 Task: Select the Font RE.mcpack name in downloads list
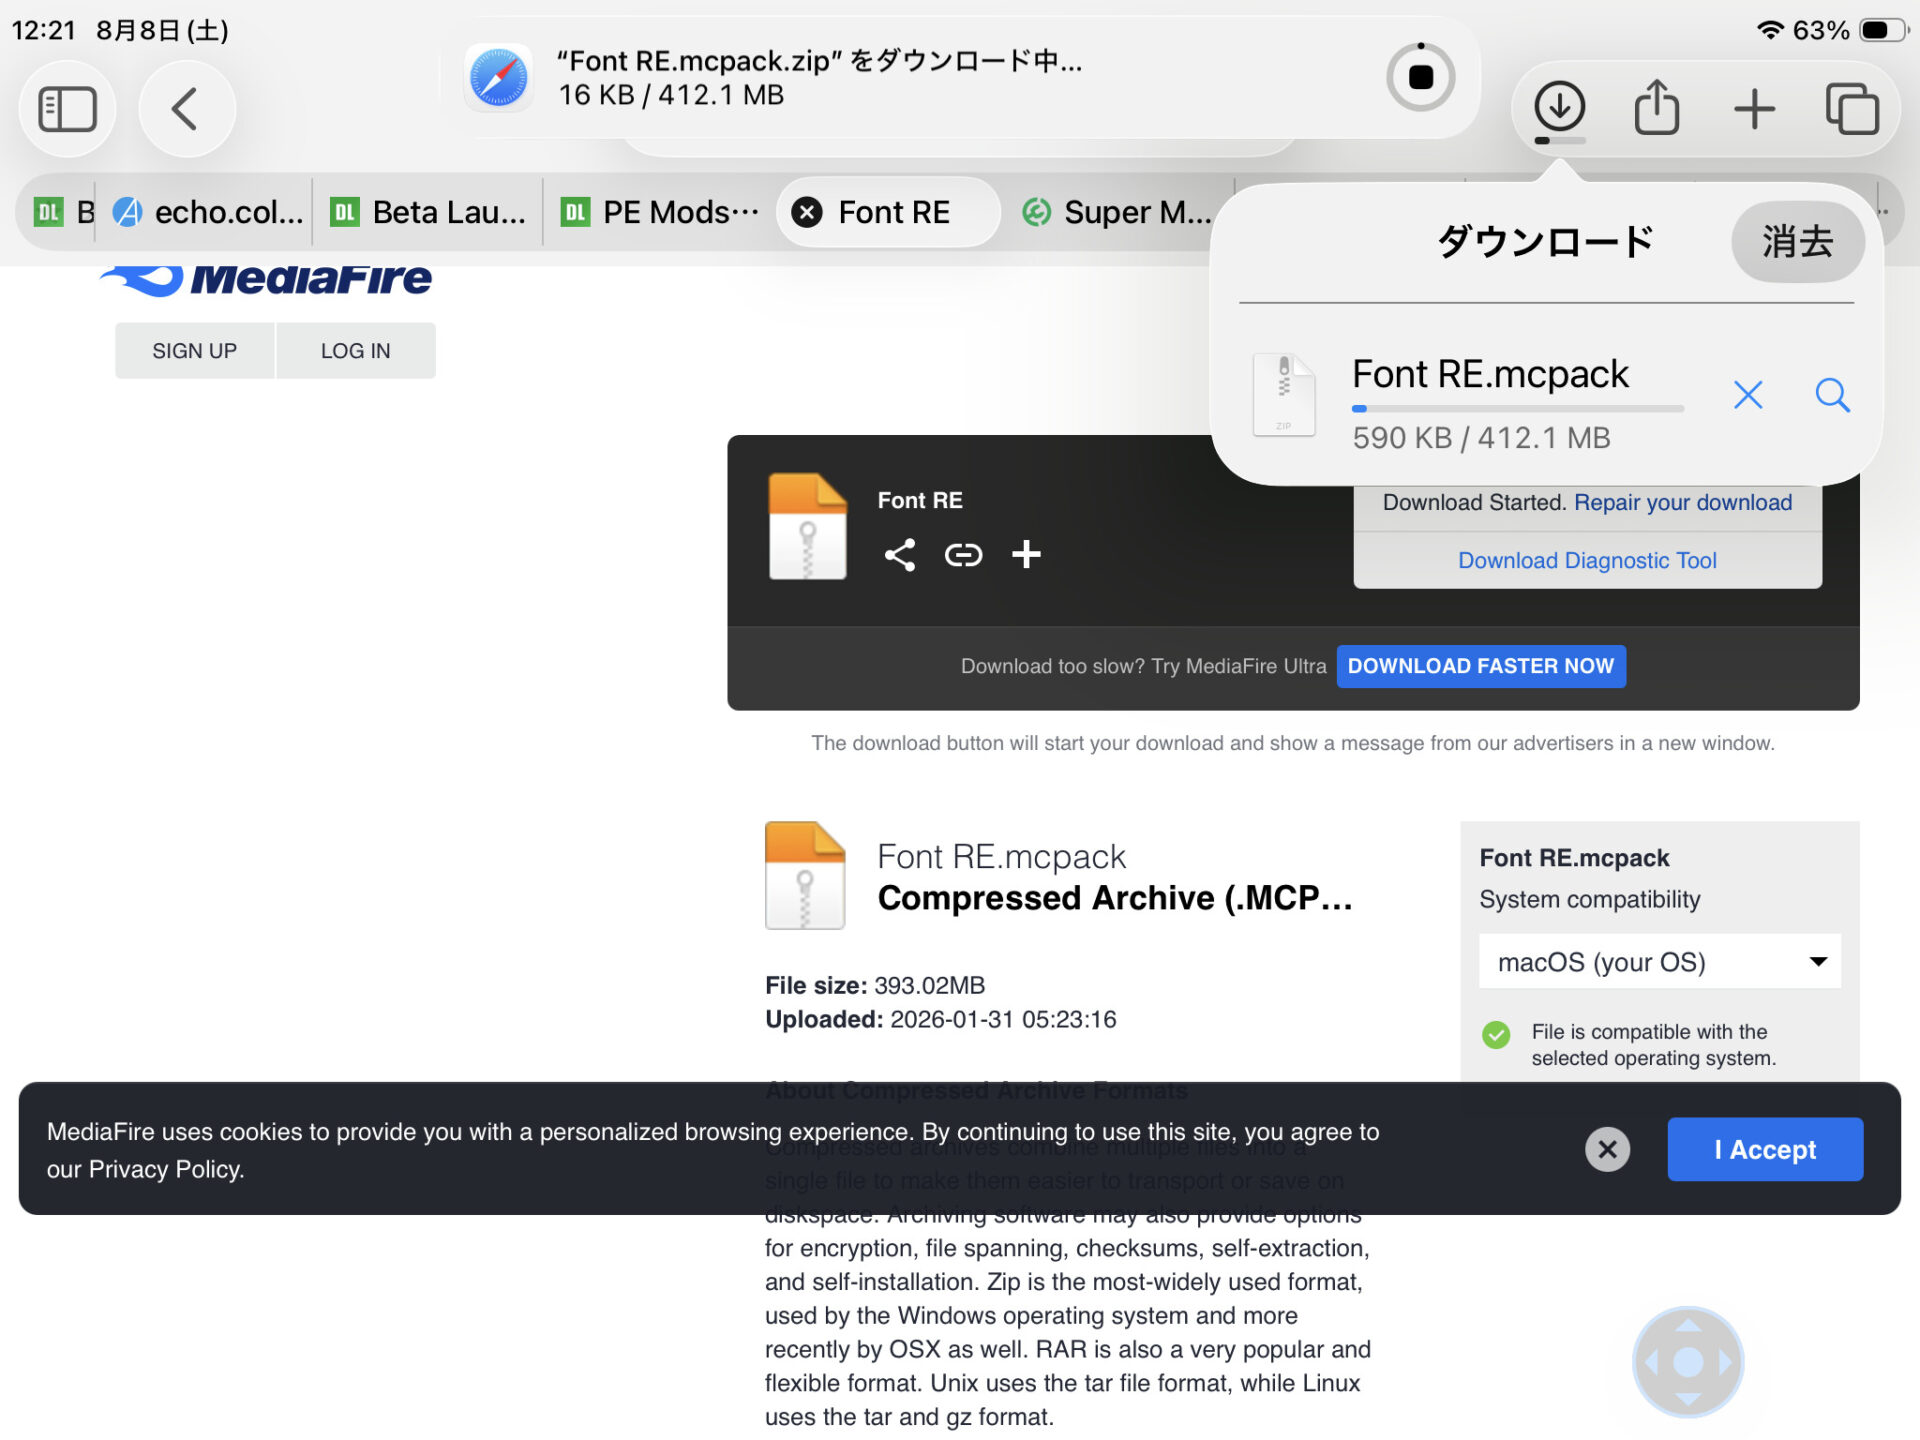[x=1490, y=374]
